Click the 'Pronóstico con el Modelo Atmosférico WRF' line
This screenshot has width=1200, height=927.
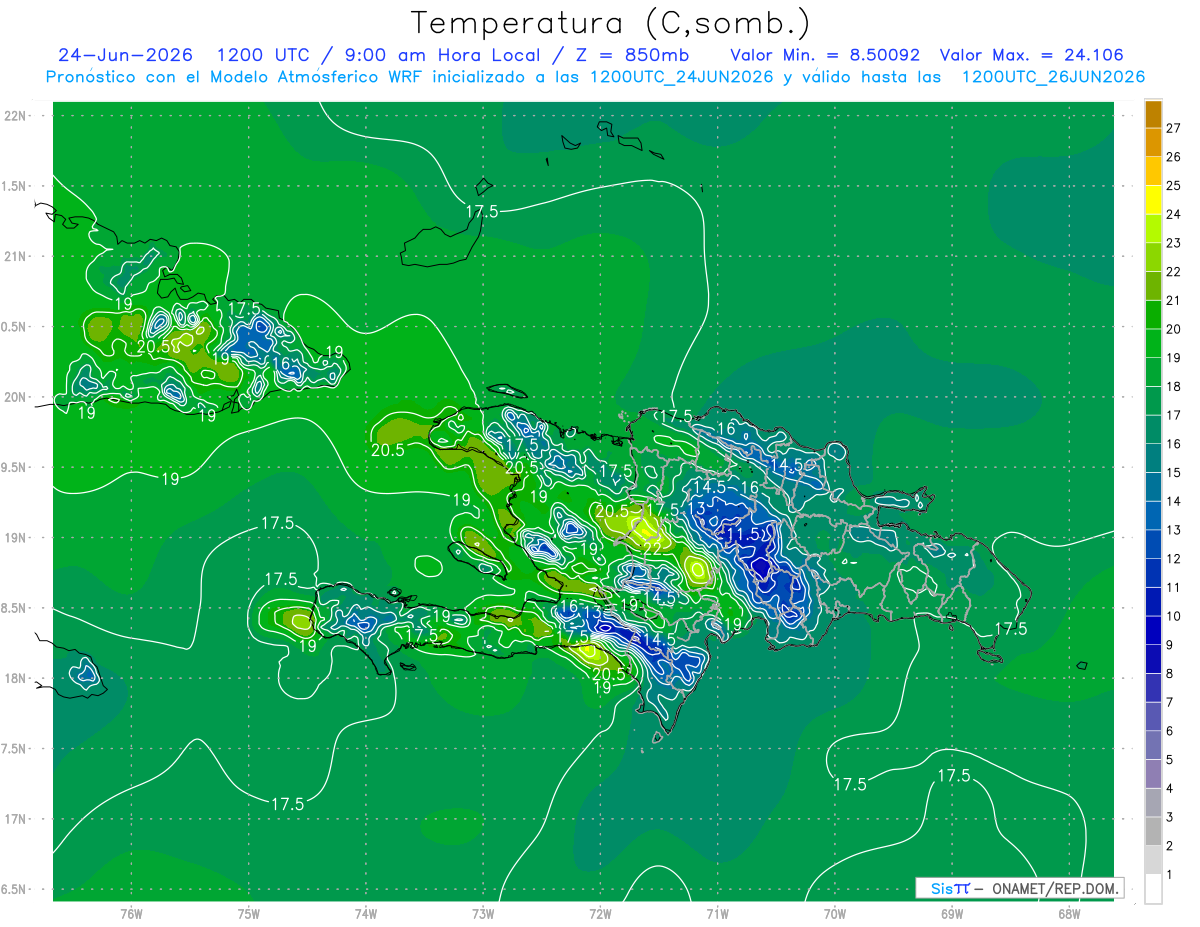595,77
